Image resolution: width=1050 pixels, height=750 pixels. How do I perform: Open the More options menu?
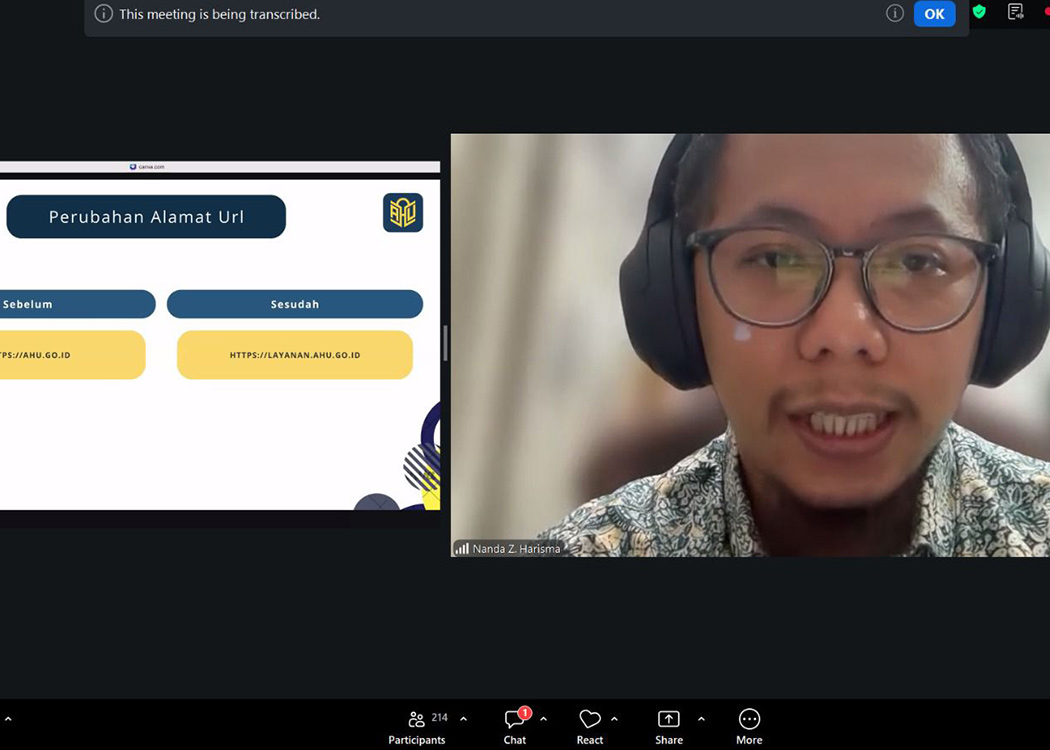click(749, 726)
